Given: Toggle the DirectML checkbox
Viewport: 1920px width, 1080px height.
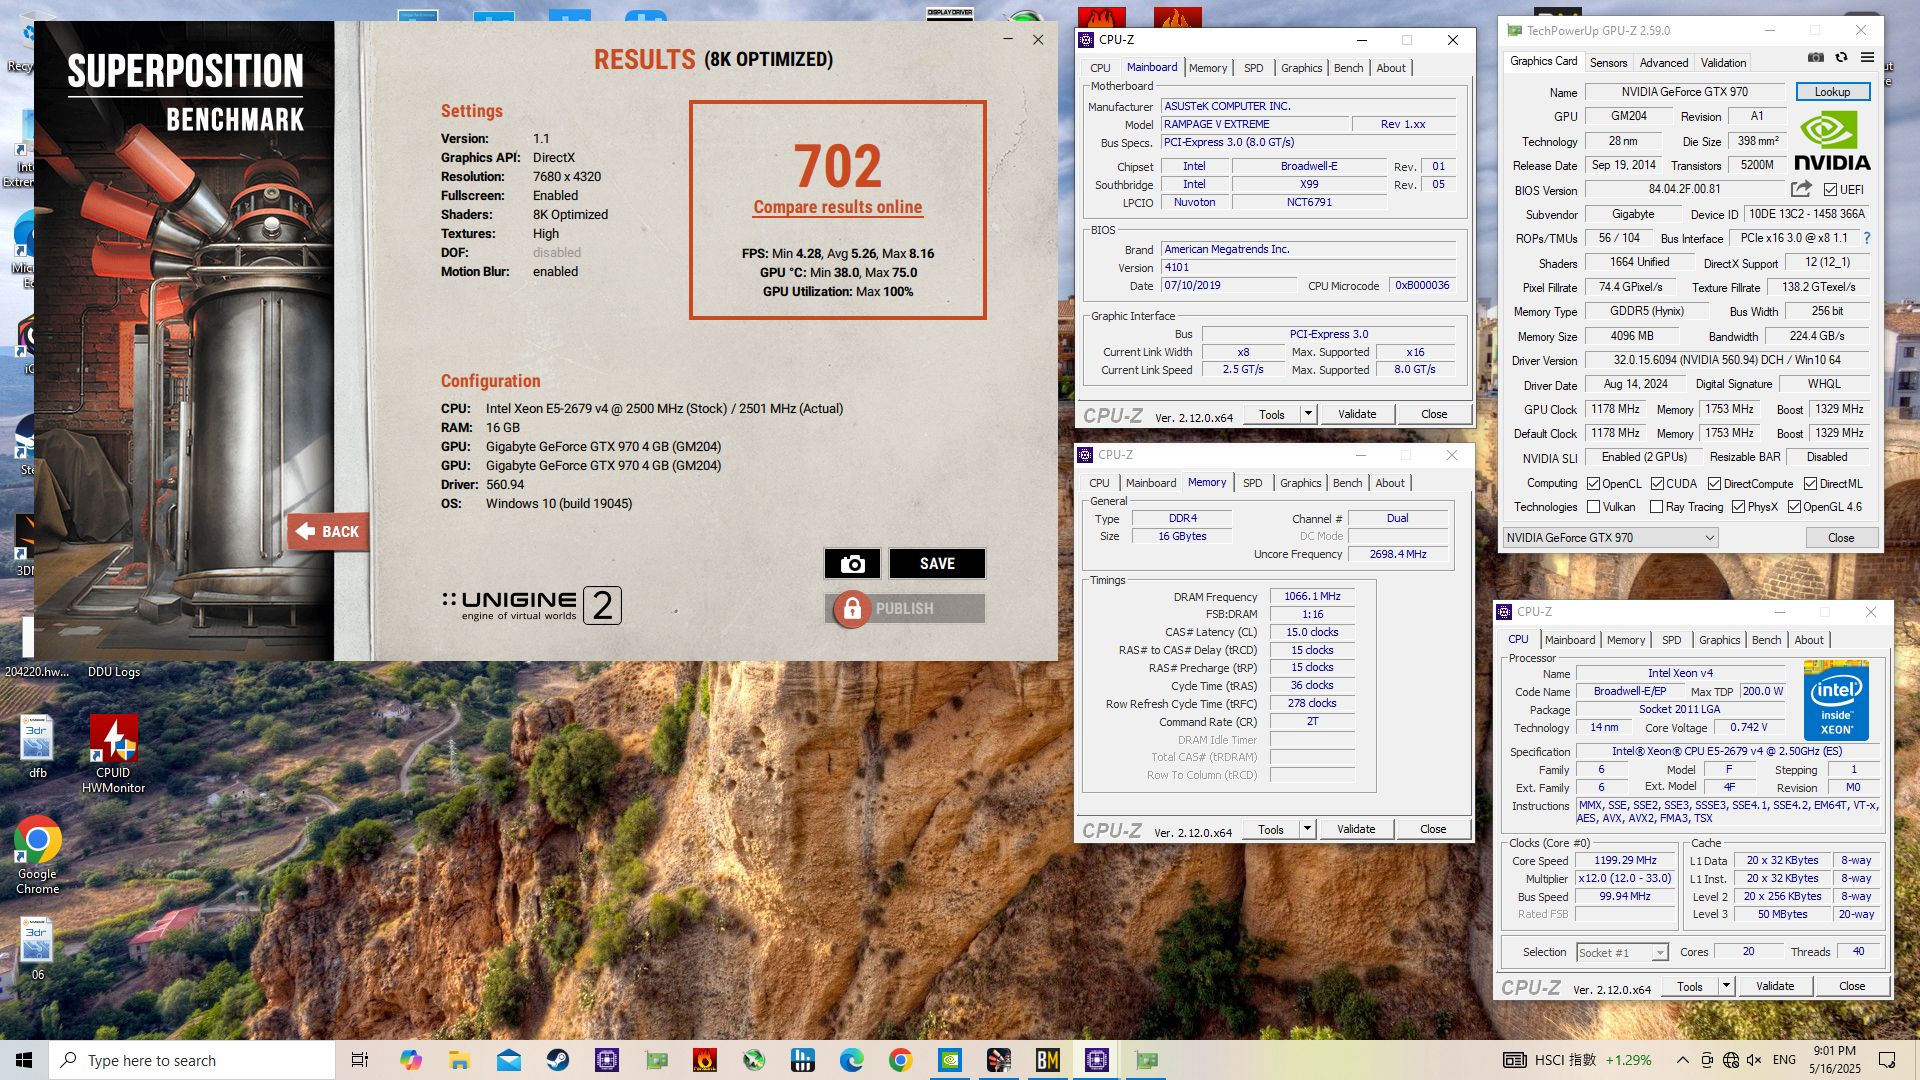Looking at the screenshot, I should pyautogui.click(x=1810, y=484).
